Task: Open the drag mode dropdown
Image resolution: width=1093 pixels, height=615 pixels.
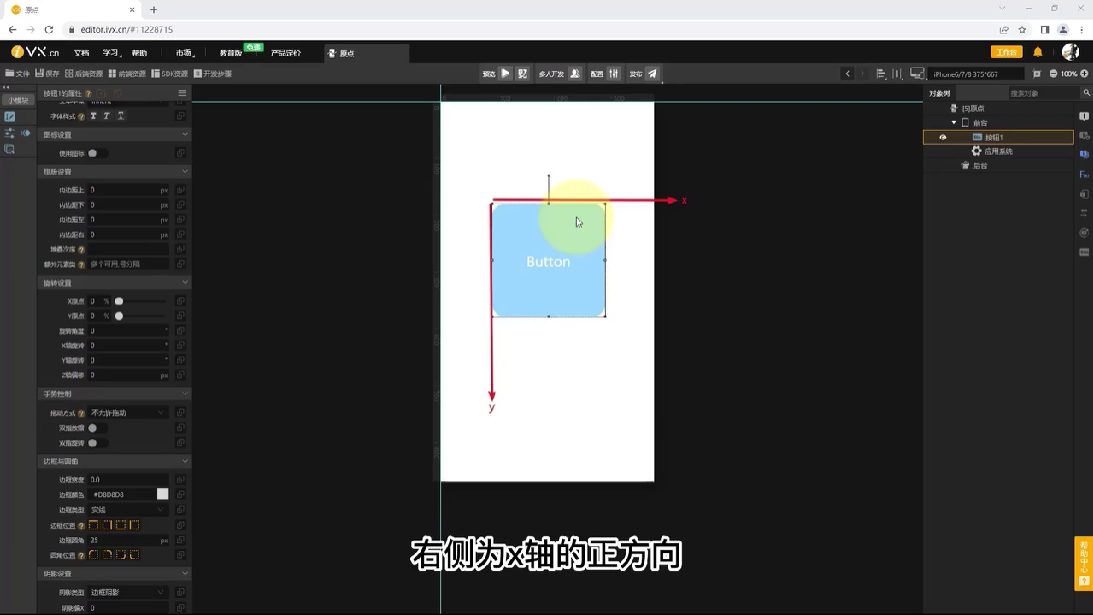Action: (128, 413)
